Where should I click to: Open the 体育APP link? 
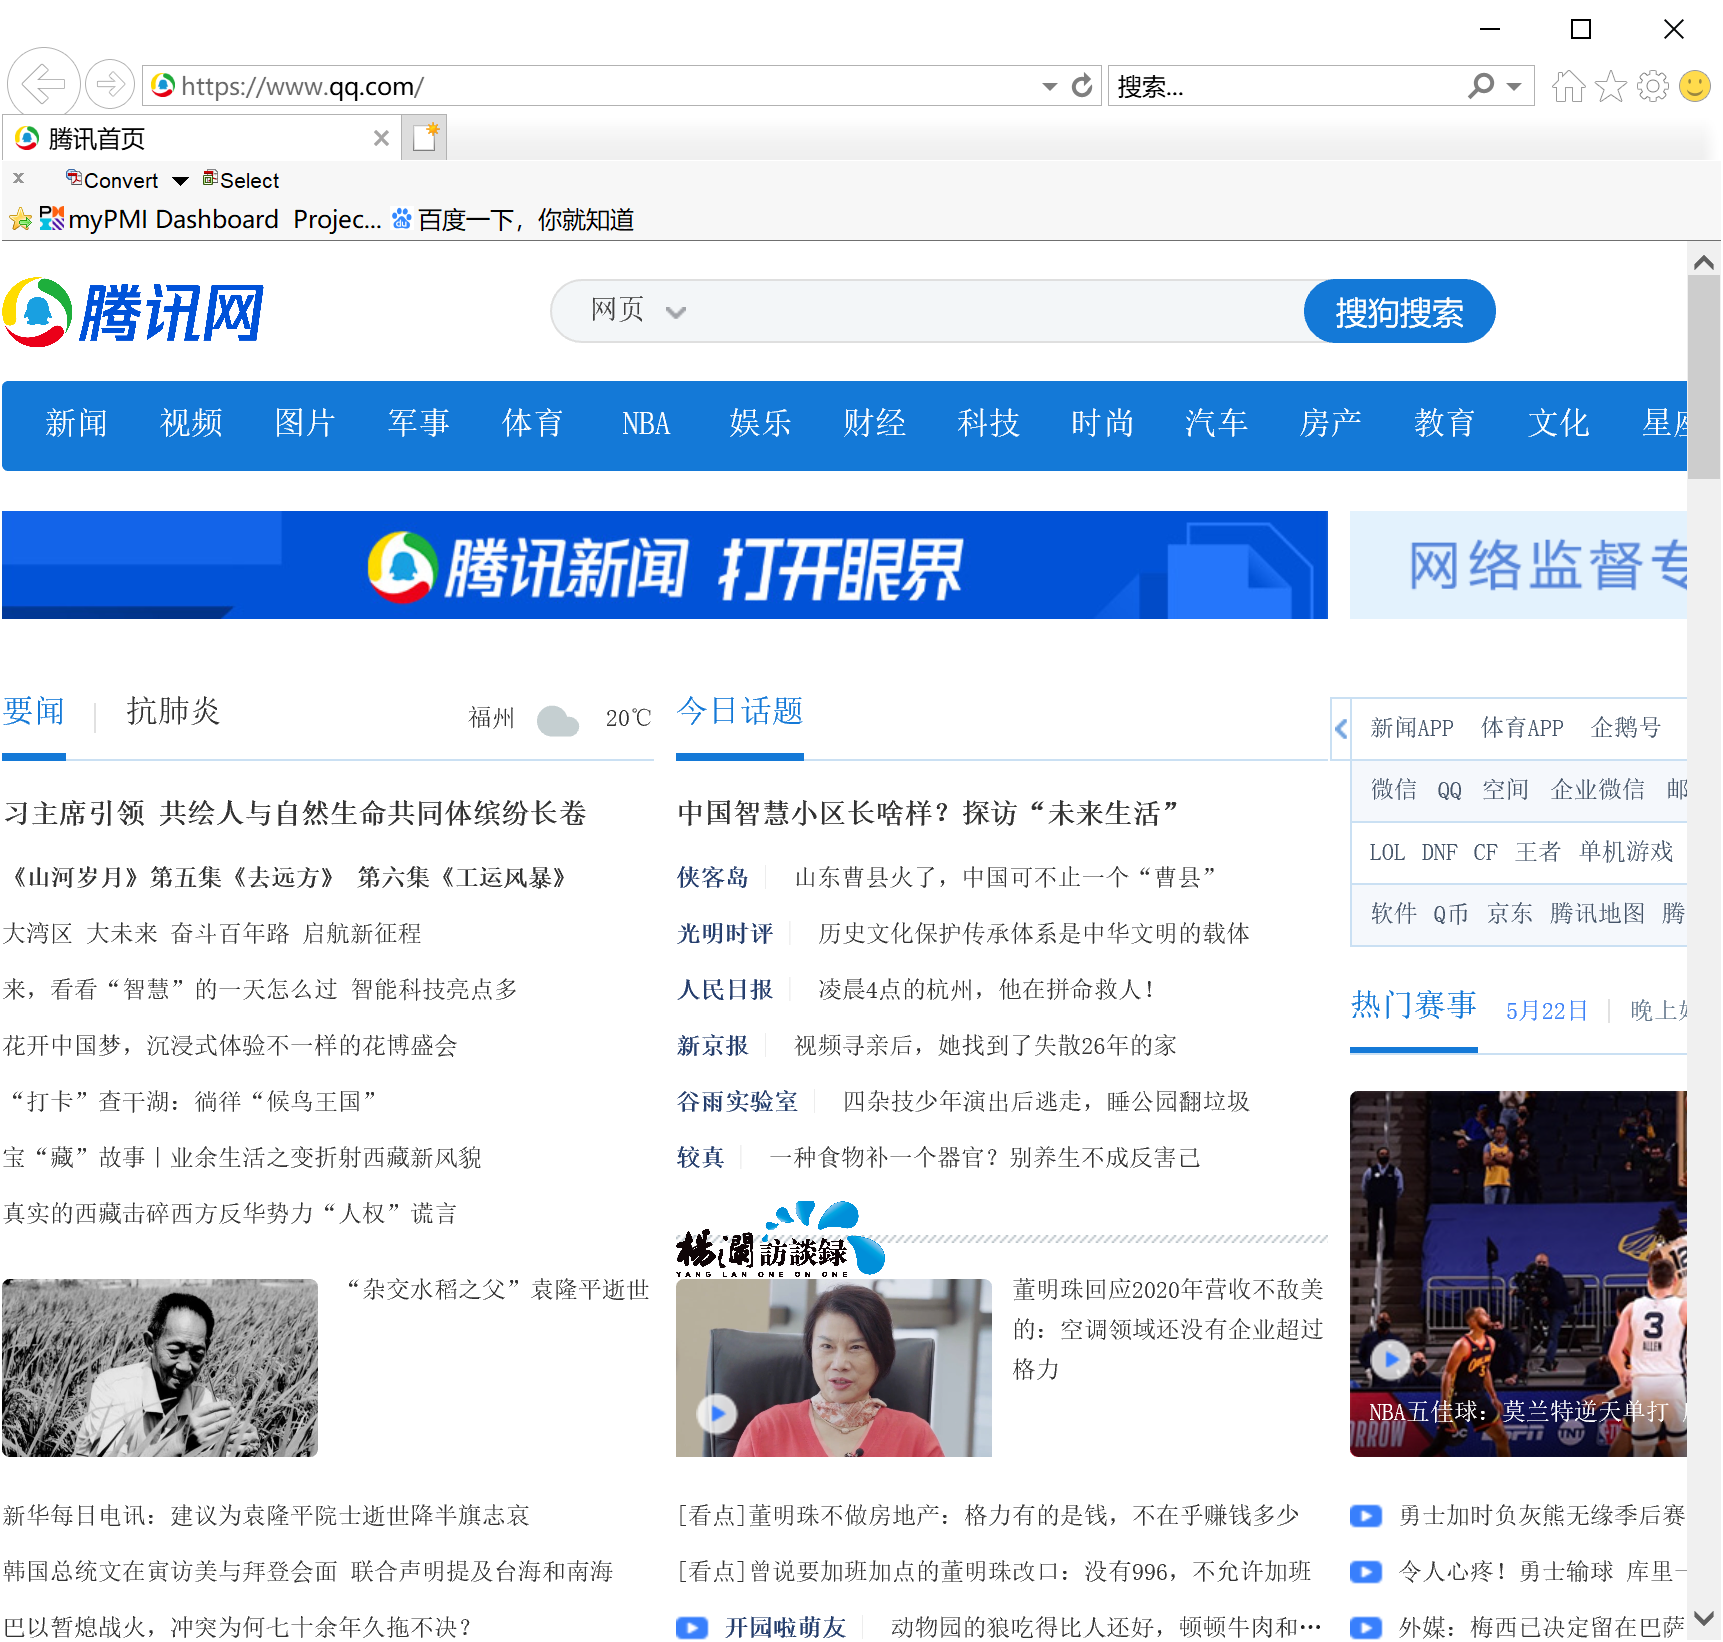[x=1522, y=728]
